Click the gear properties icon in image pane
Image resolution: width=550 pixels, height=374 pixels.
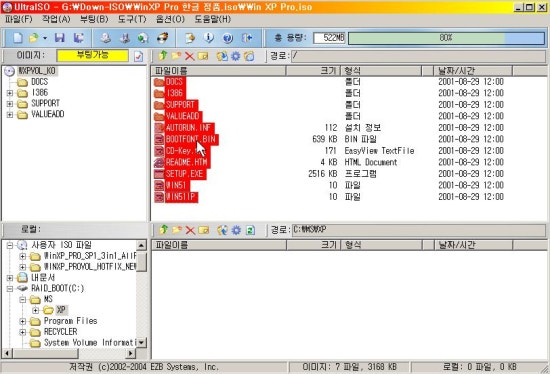[x=236, y=56]
